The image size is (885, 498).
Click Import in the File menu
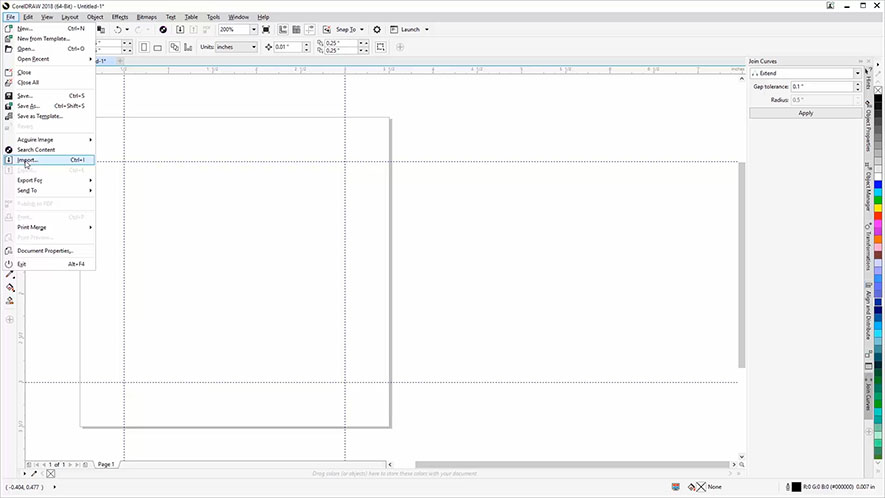pos(28,160)
